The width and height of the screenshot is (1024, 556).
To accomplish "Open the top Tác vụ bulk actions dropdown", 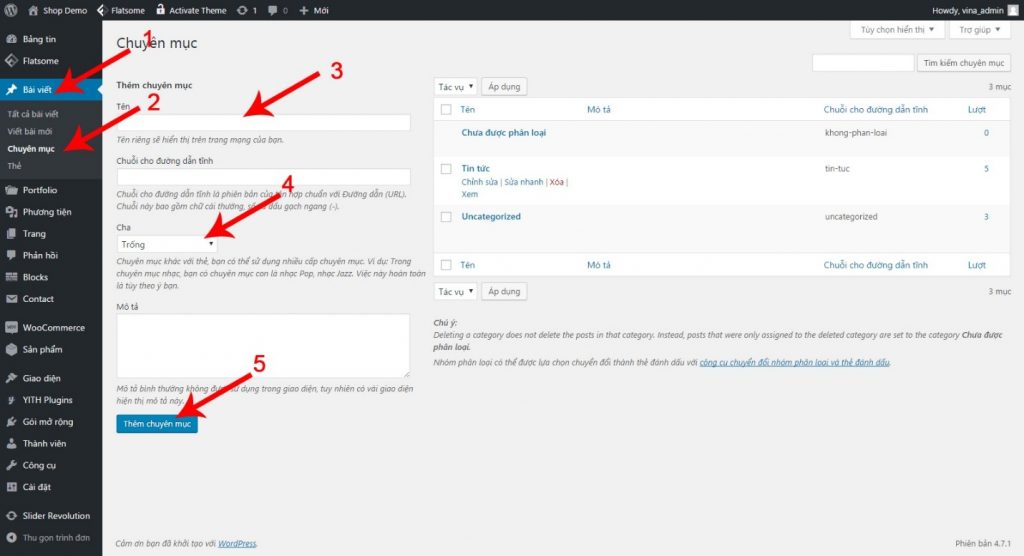I will [x=455, y=87].
